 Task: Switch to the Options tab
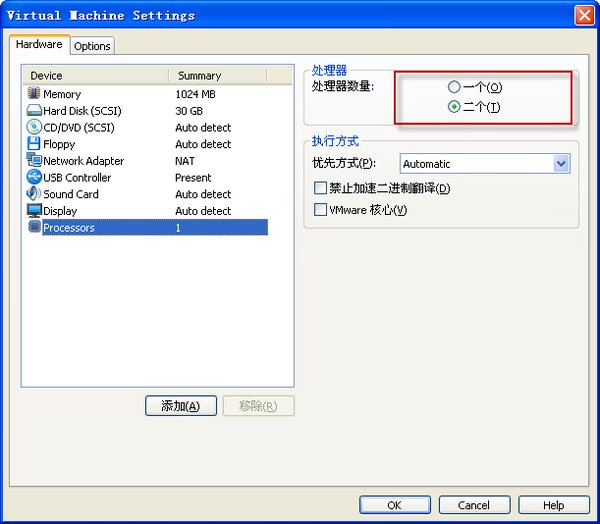pyautogui.click(x=92, y=46)
